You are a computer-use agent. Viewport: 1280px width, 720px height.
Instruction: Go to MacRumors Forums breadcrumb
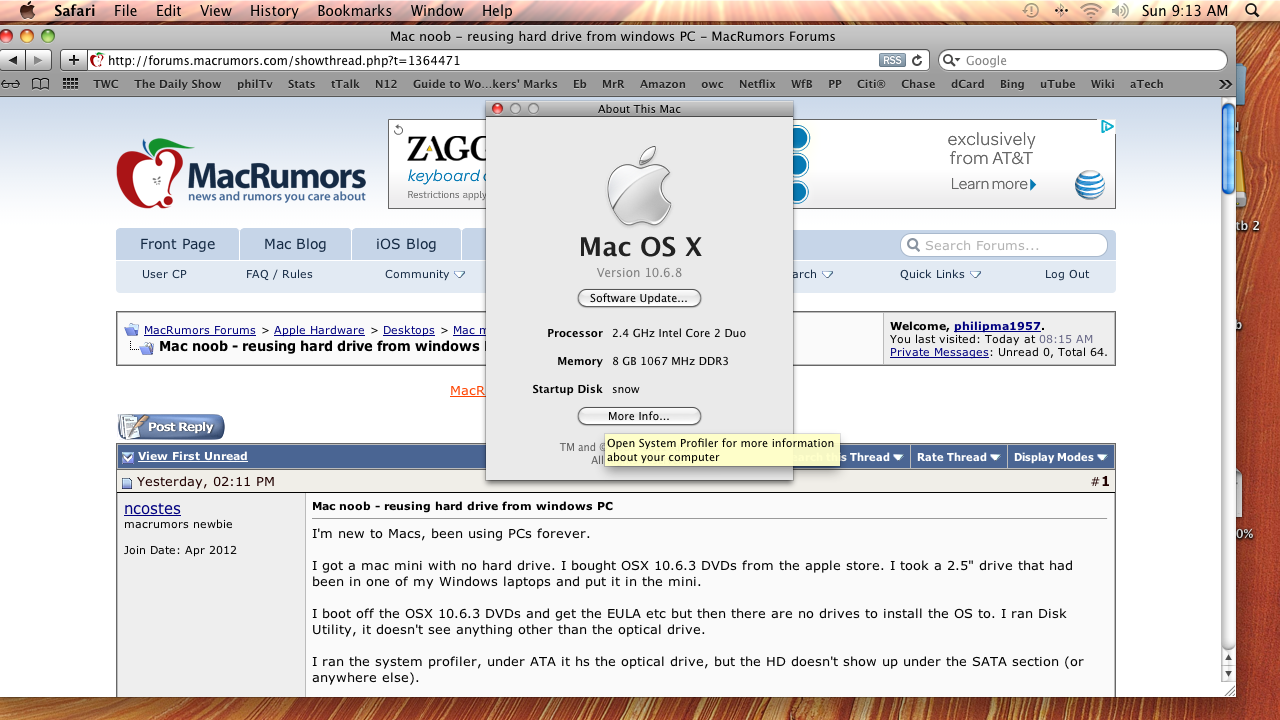tap(200, 330)
